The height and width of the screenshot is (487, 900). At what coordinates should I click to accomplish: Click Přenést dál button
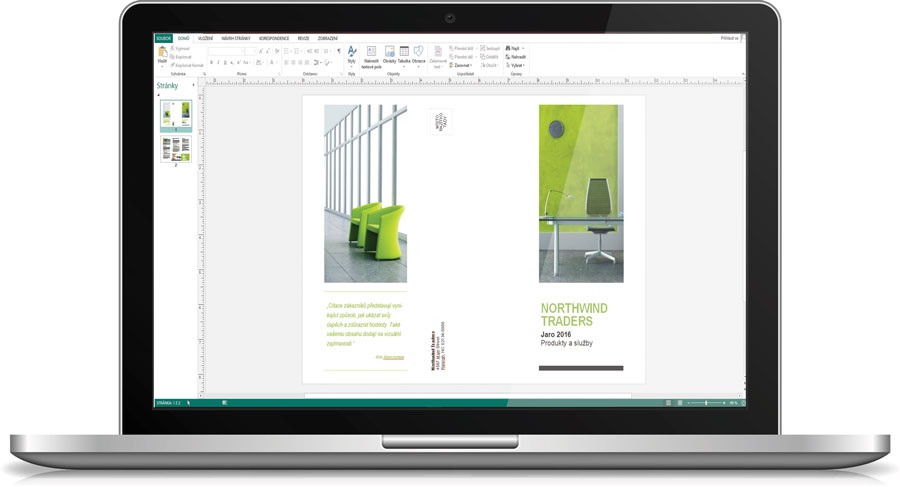463,57
